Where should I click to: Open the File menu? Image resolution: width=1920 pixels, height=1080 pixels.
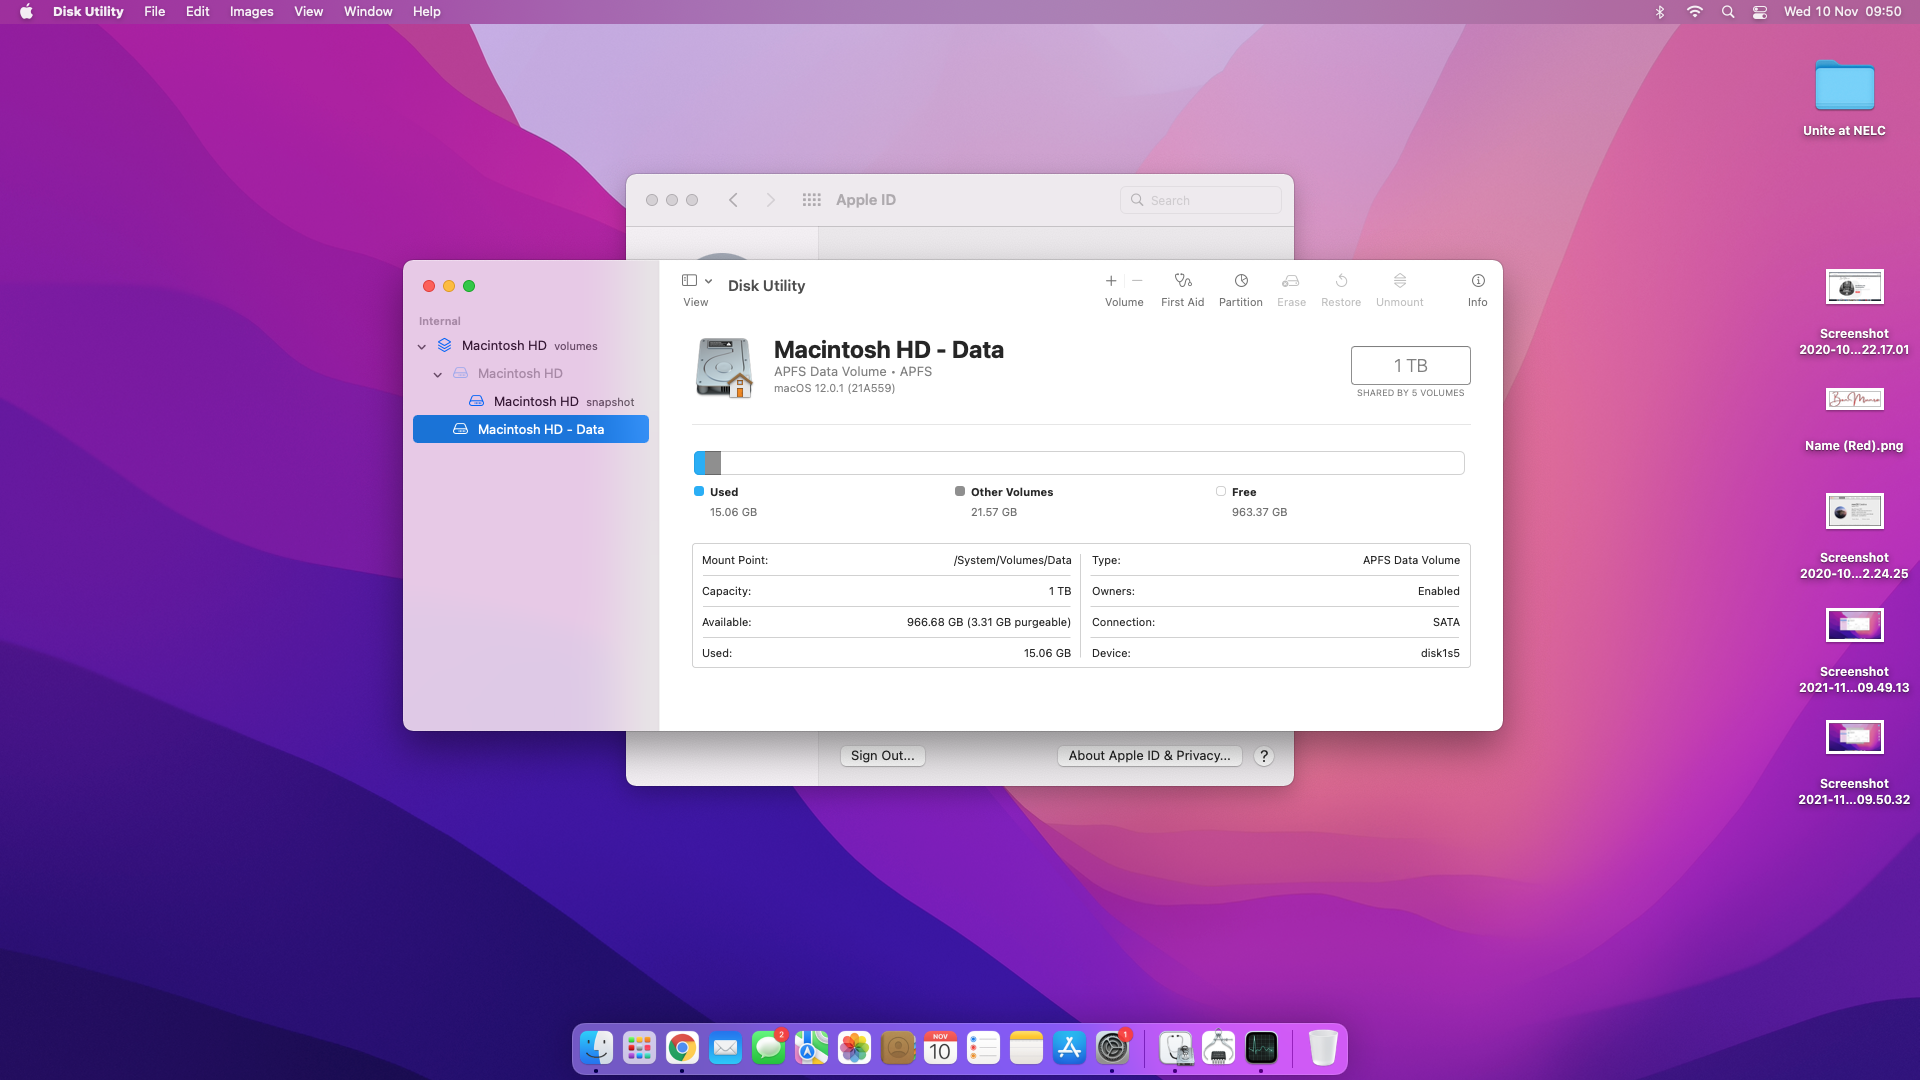[154, 12]
